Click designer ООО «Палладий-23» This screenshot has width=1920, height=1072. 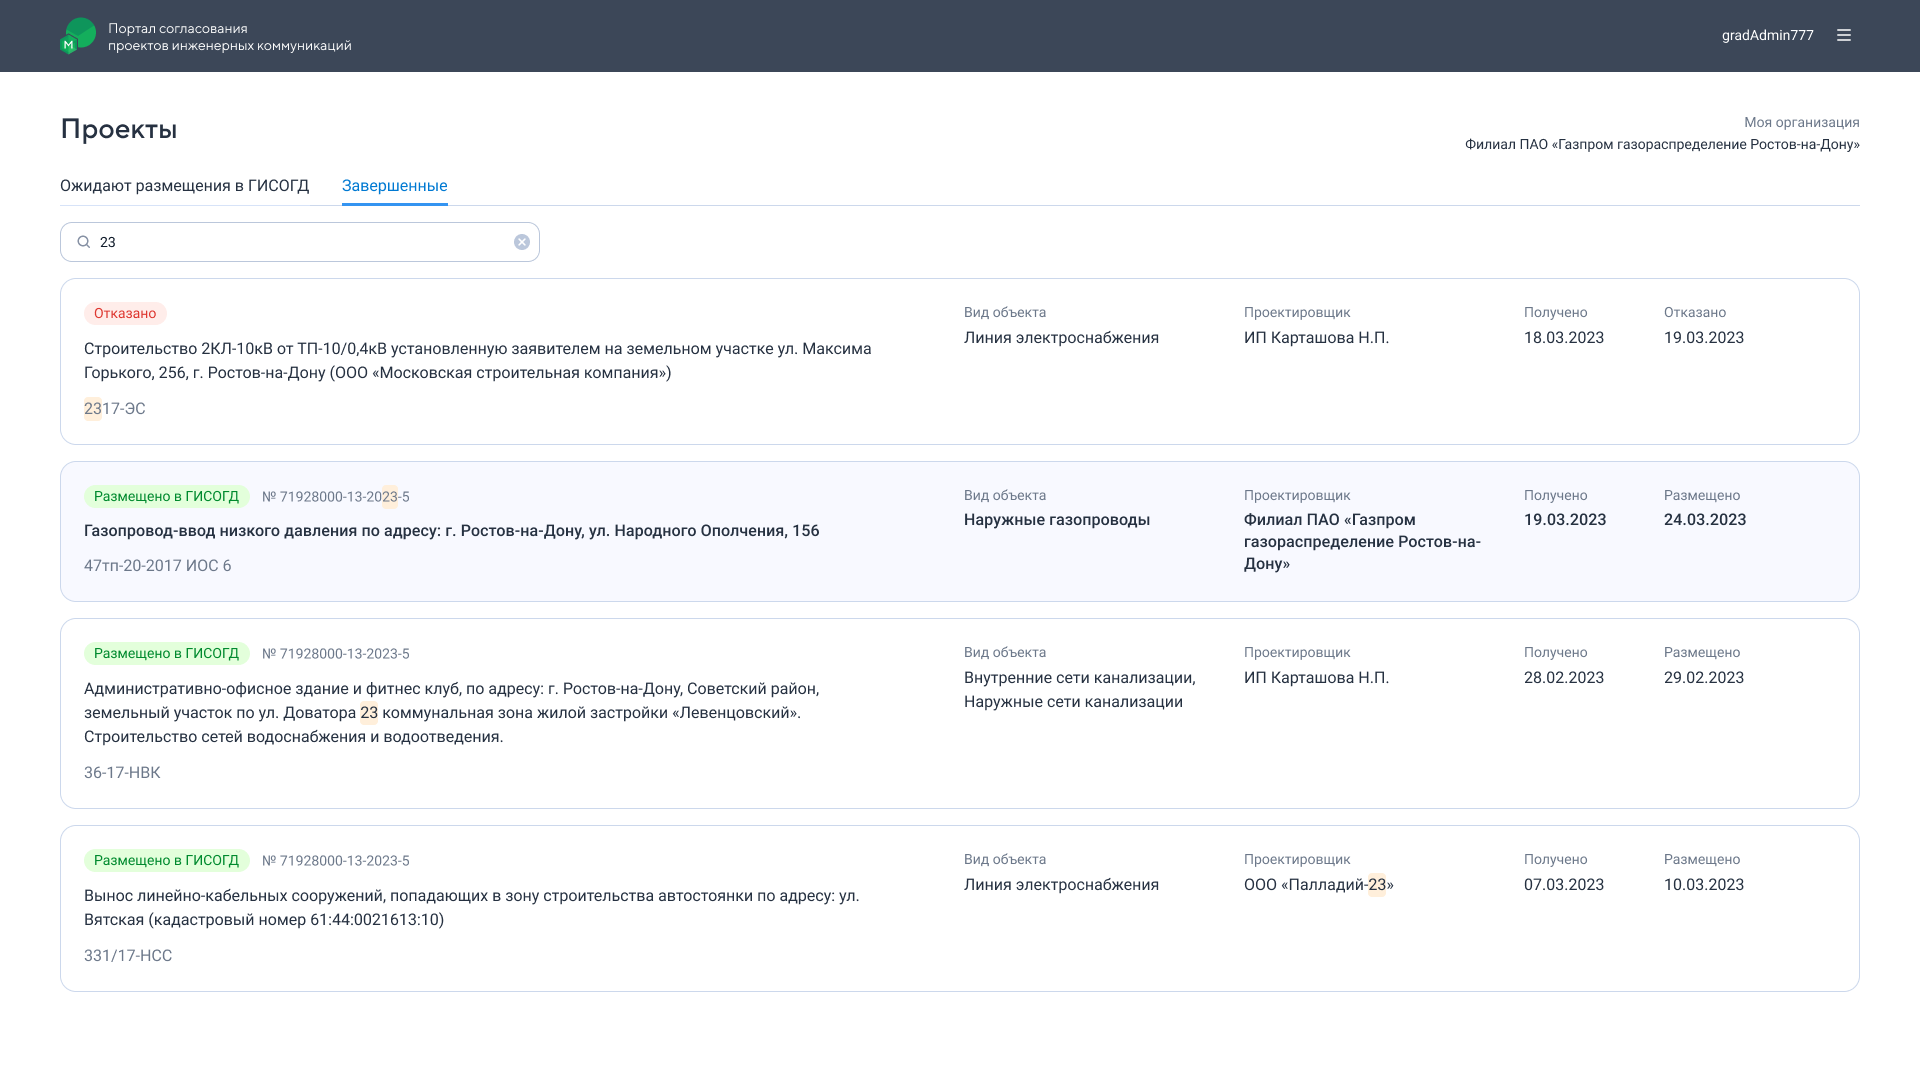[1319, 885]
